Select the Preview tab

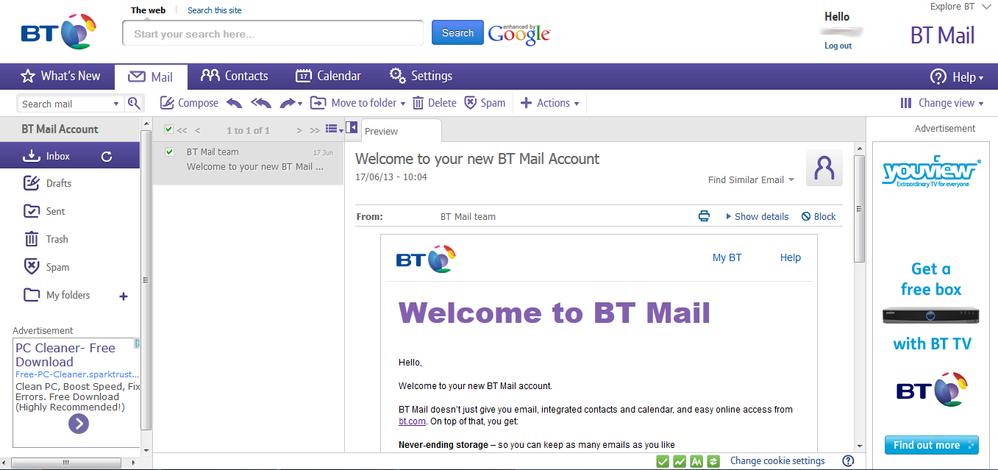(400, 131)
